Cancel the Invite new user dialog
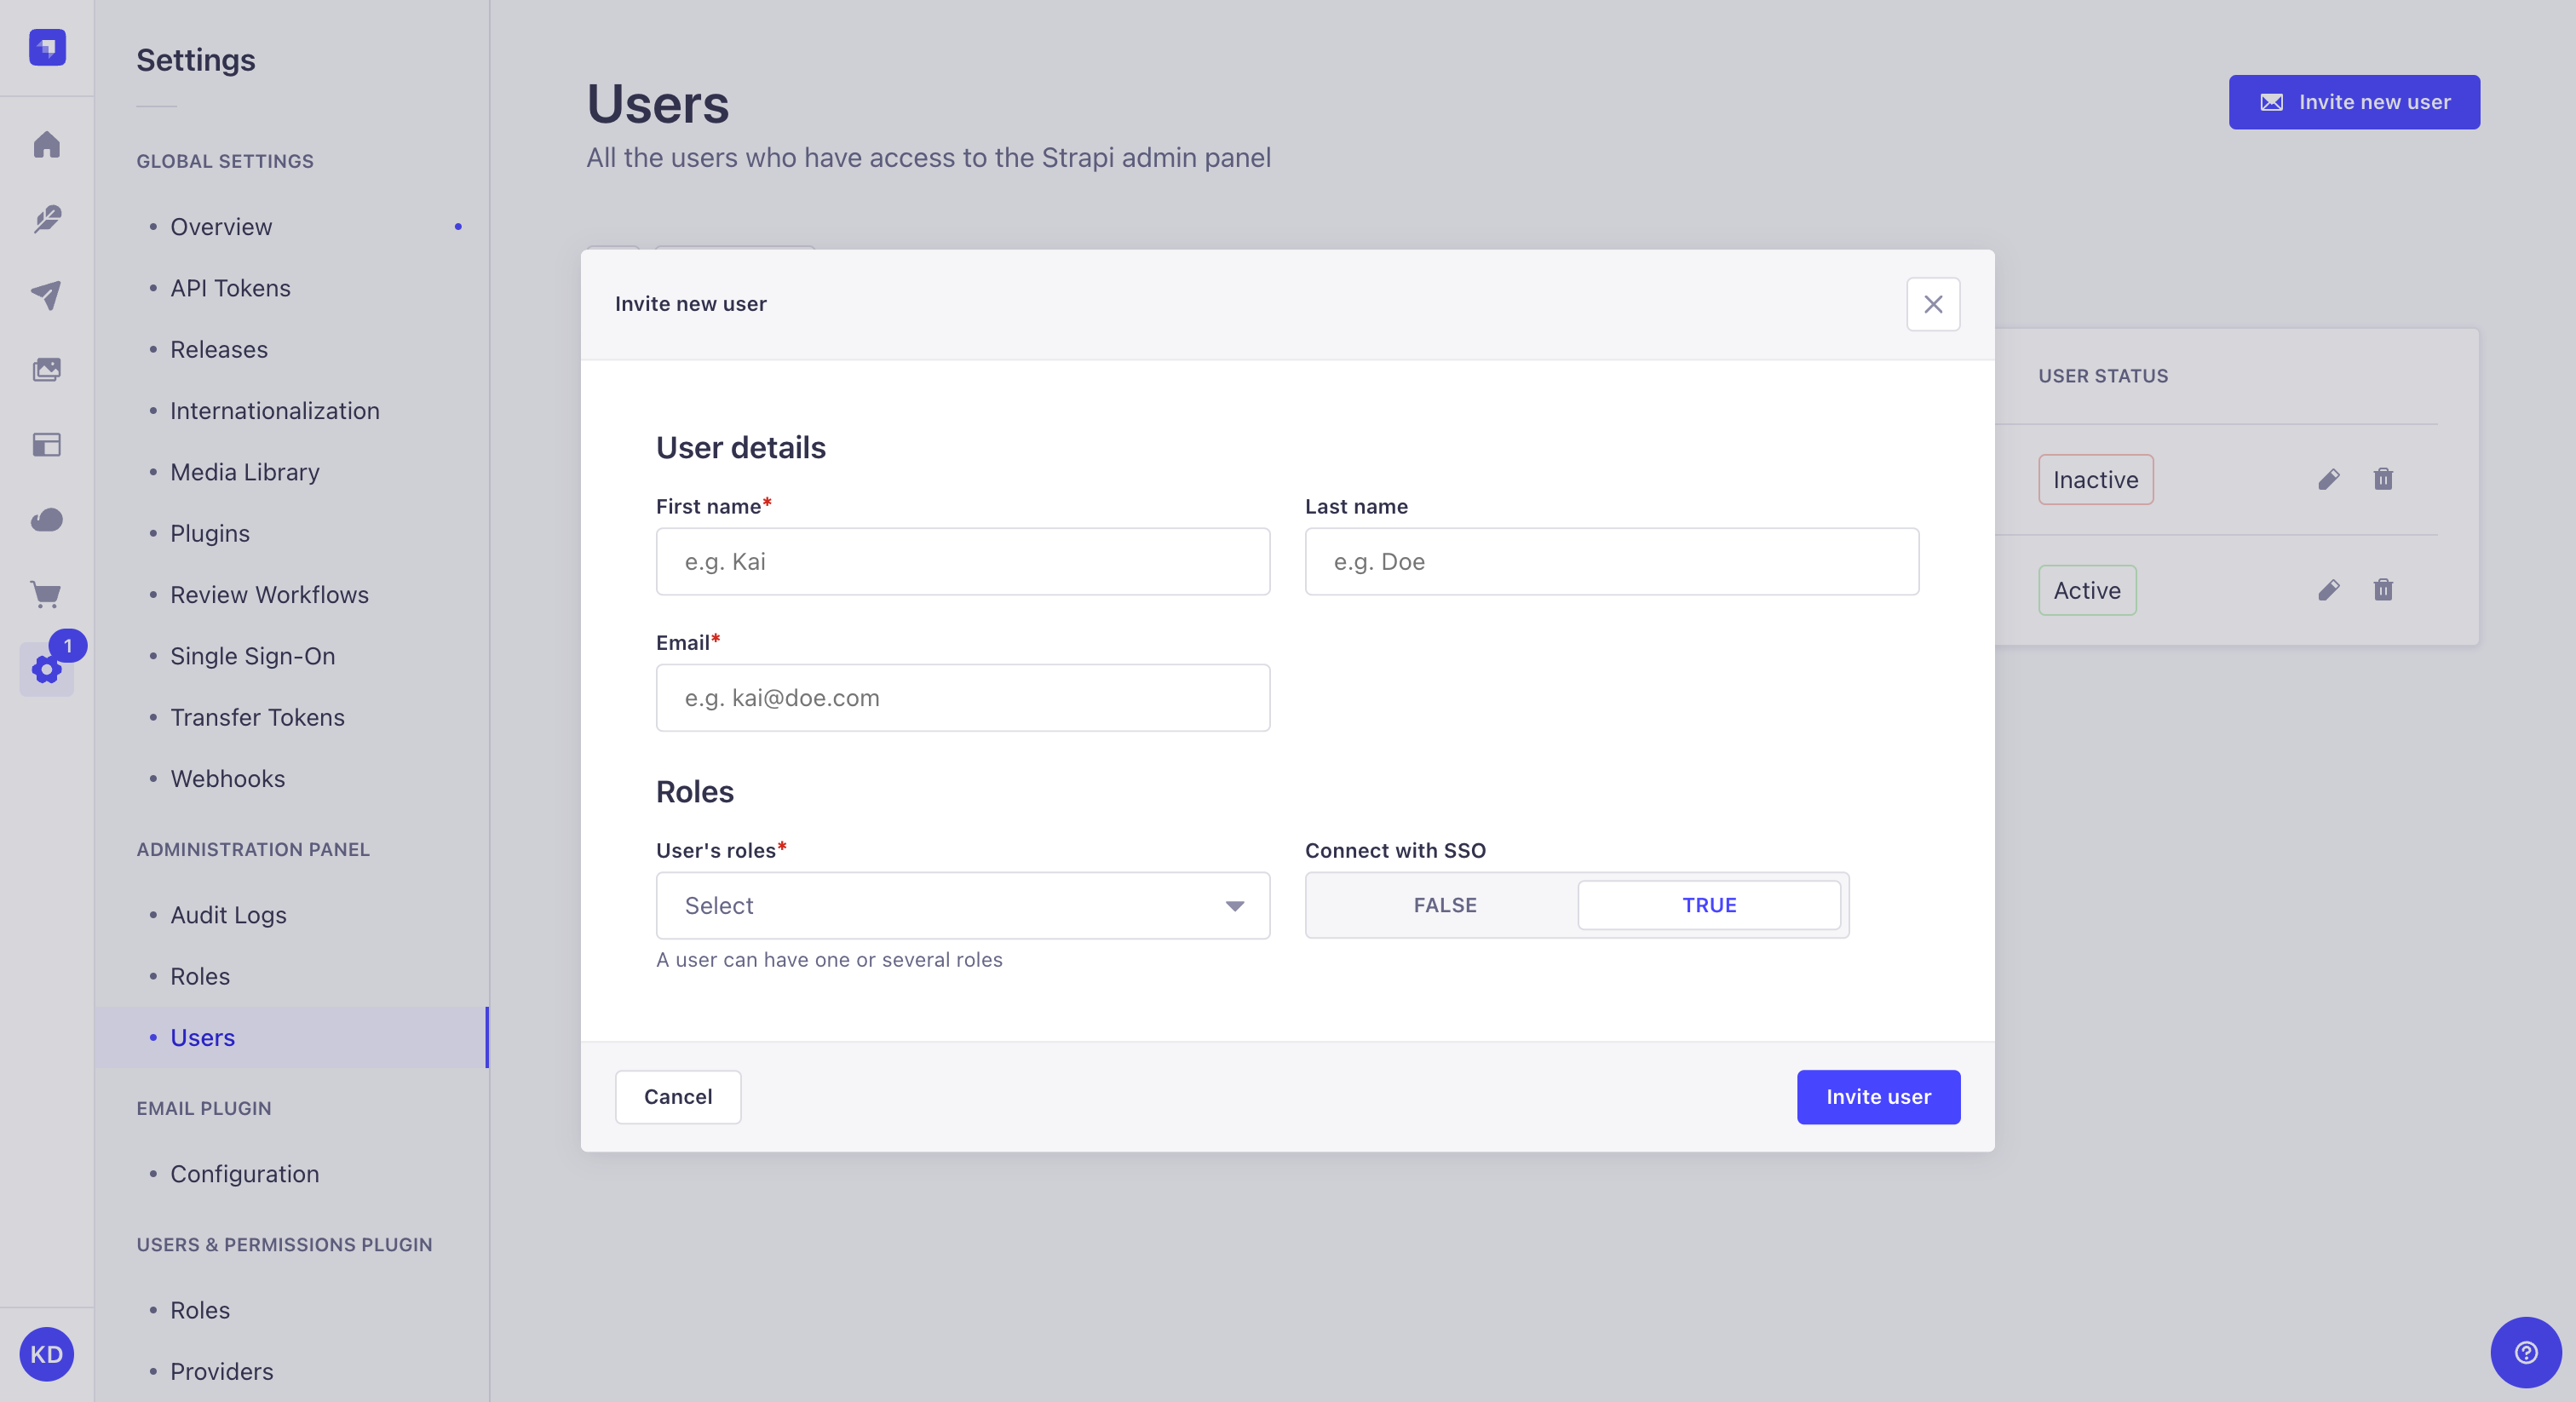Screen dimensions: 2576x1402 (677, 1097)
